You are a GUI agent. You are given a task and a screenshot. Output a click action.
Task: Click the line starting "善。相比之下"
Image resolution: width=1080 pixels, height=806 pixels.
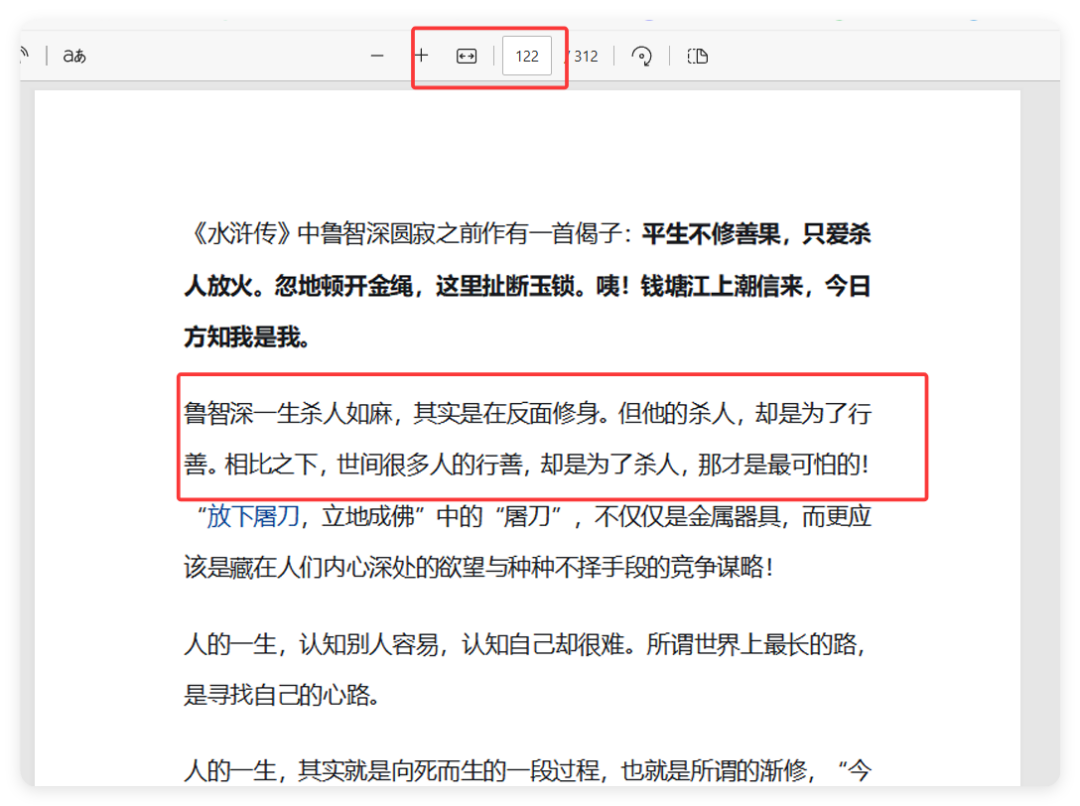pos(527,465)
